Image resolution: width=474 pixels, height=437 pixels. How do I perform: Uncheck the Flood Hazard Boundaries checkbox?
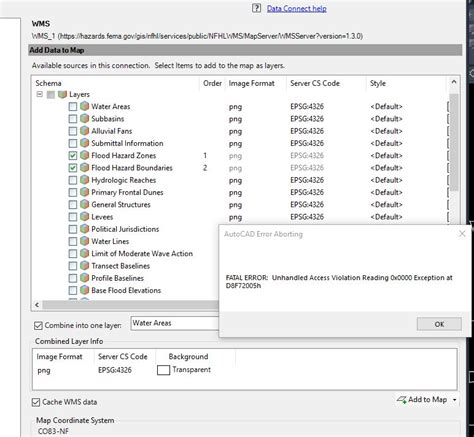pyautogui.click(x=73, y=168)
